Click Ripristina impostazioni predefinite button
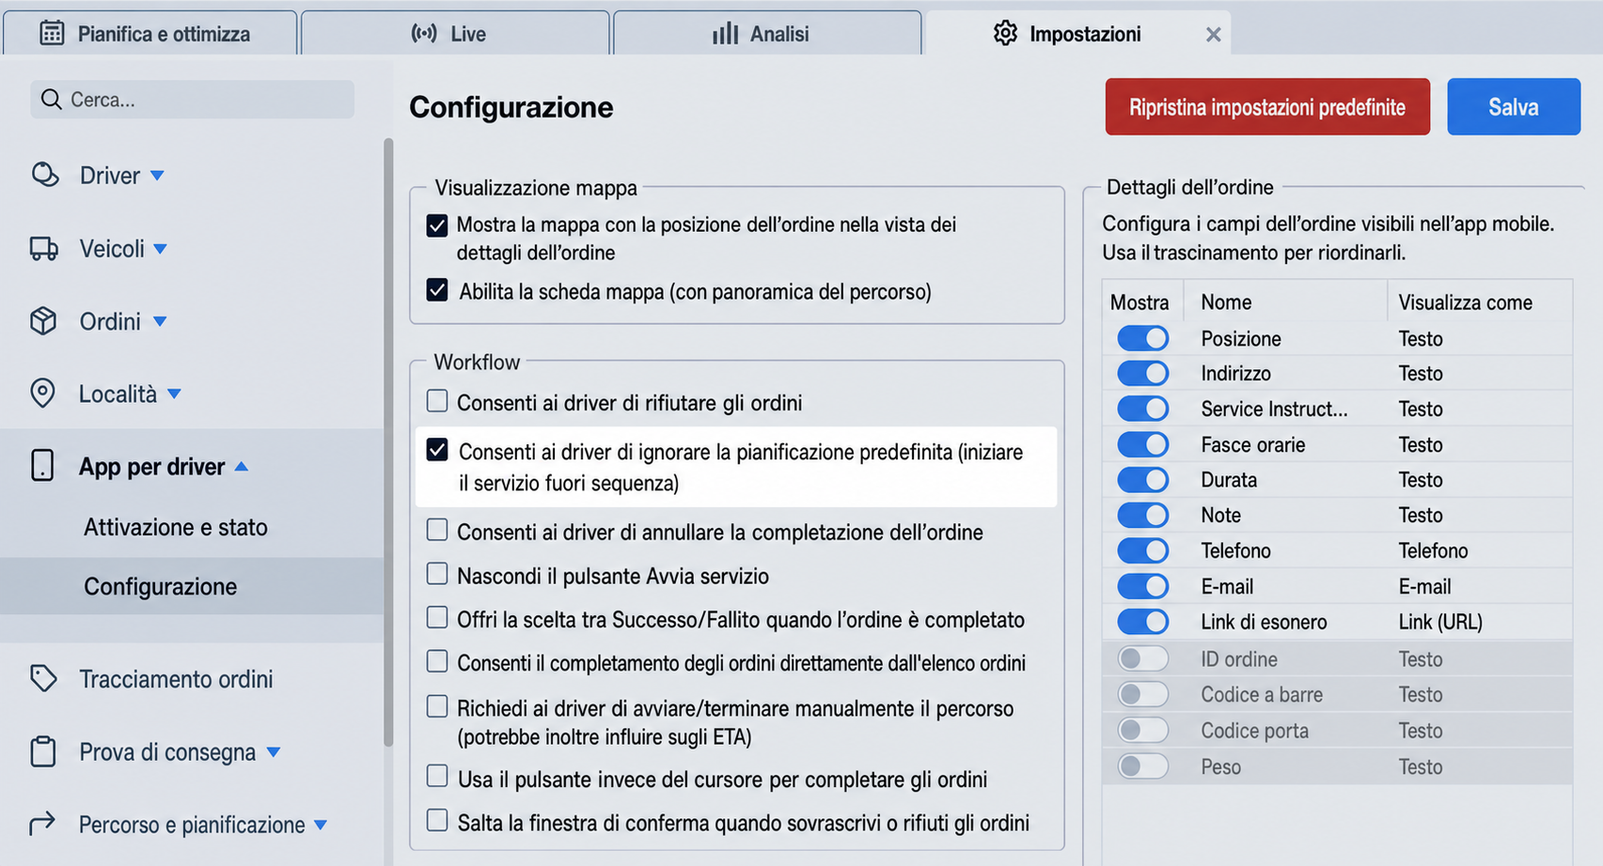Screen dimensions: 1603x866 (x=1267, y=107)
